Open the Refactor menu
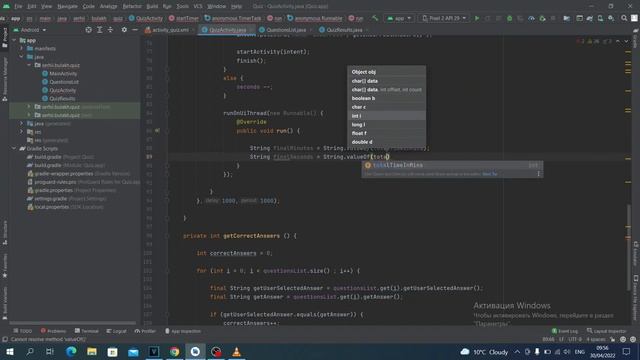Image resolution: width=640 pixels, height=360 pixels. pyautogui.click(x=132, y=6)
